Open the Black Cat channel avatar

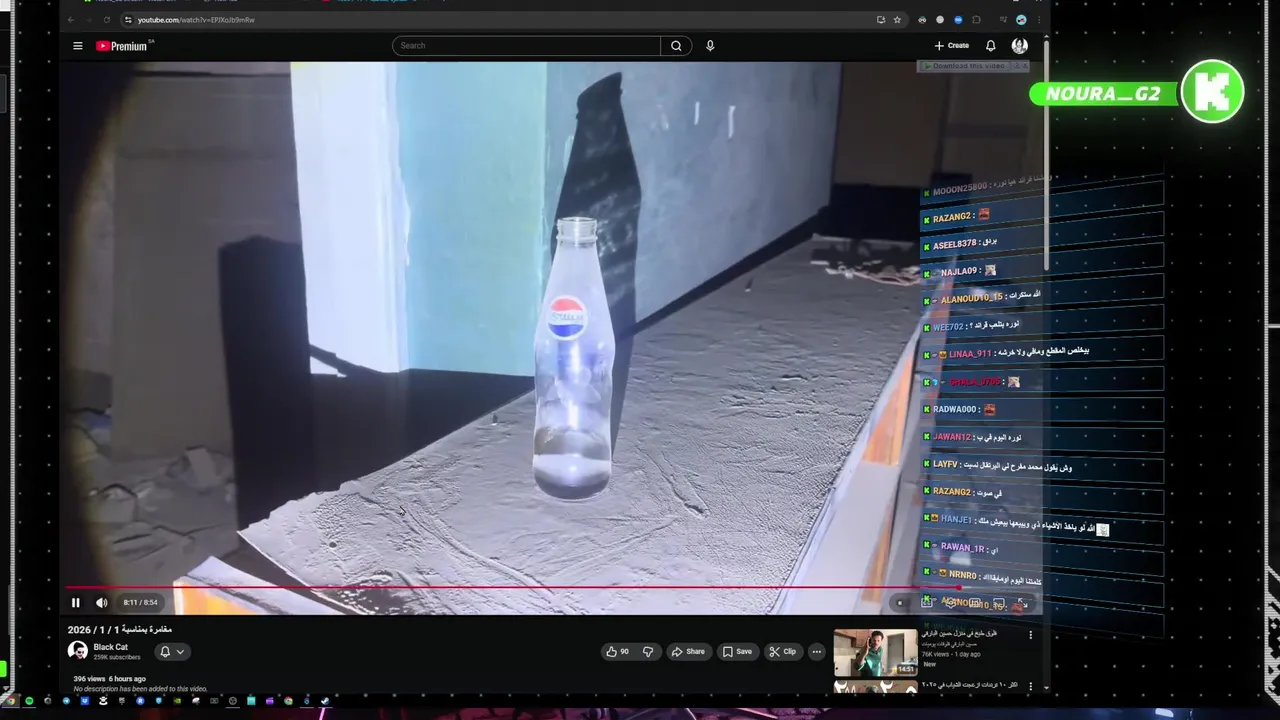click(77, 651)
